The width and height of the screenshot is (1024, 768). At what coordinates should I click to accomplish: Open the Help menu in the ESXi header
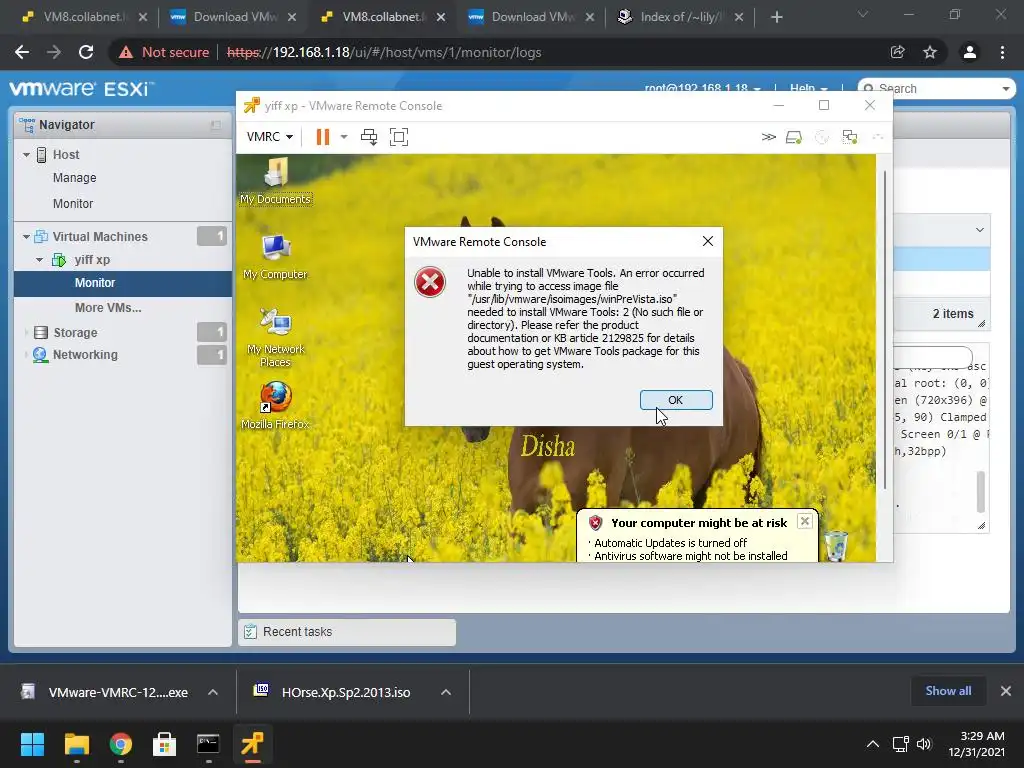pyautogui.click(x=808, y=88)
